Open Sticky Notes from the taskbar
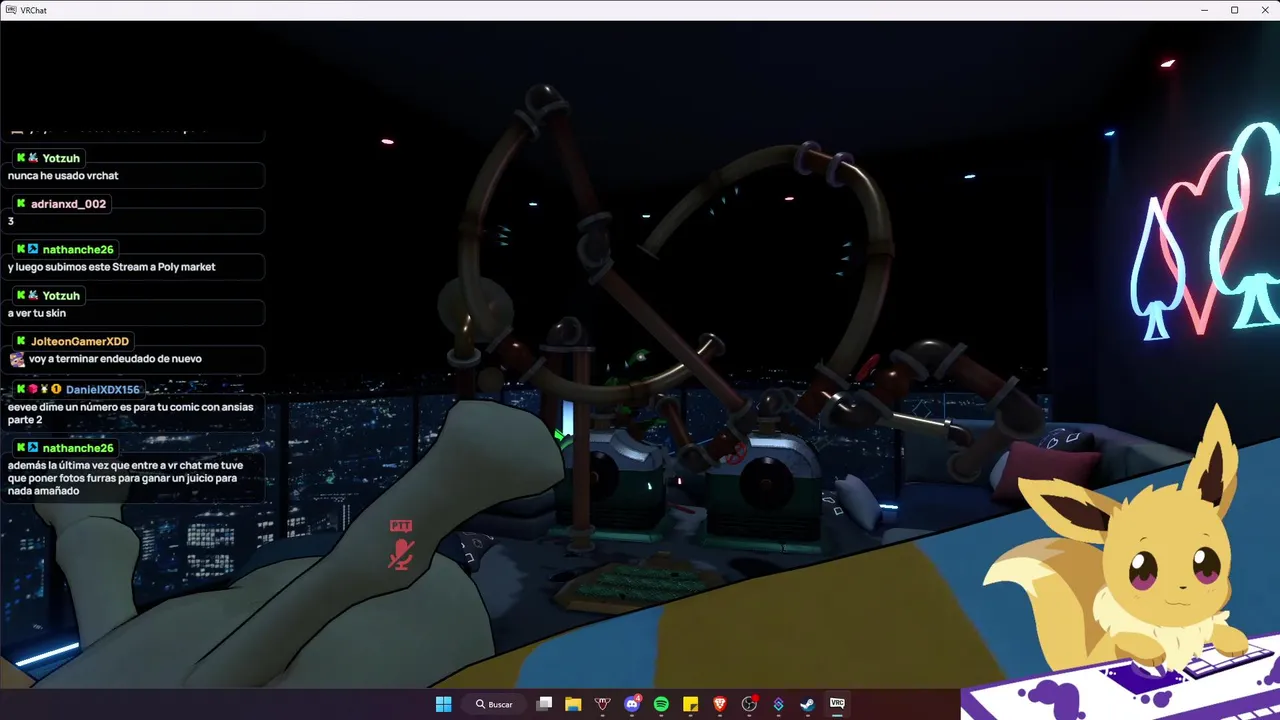This screenshot has width=1280, height=720. (x=690, y=704)
